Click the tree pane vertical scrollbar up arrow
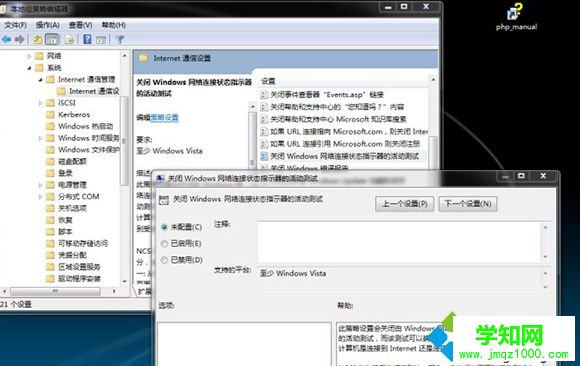This screenshot has width=580, height=366. (x=124, y=56)
